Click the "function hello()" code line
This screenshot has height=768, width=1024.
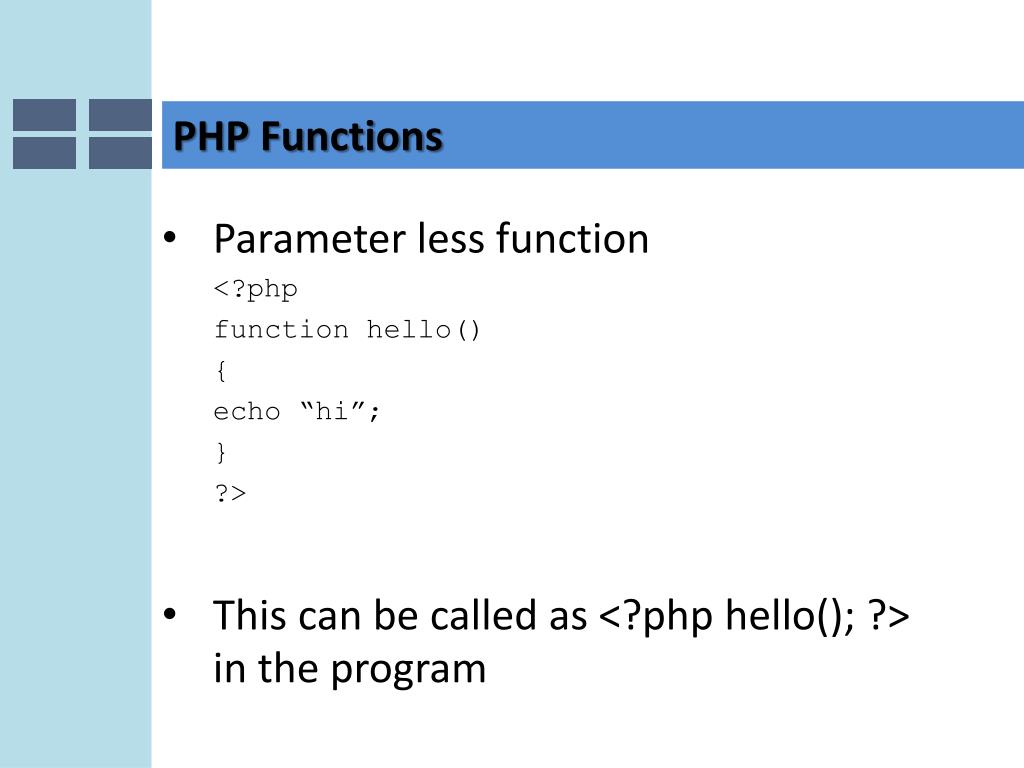[x=347, y=330]
